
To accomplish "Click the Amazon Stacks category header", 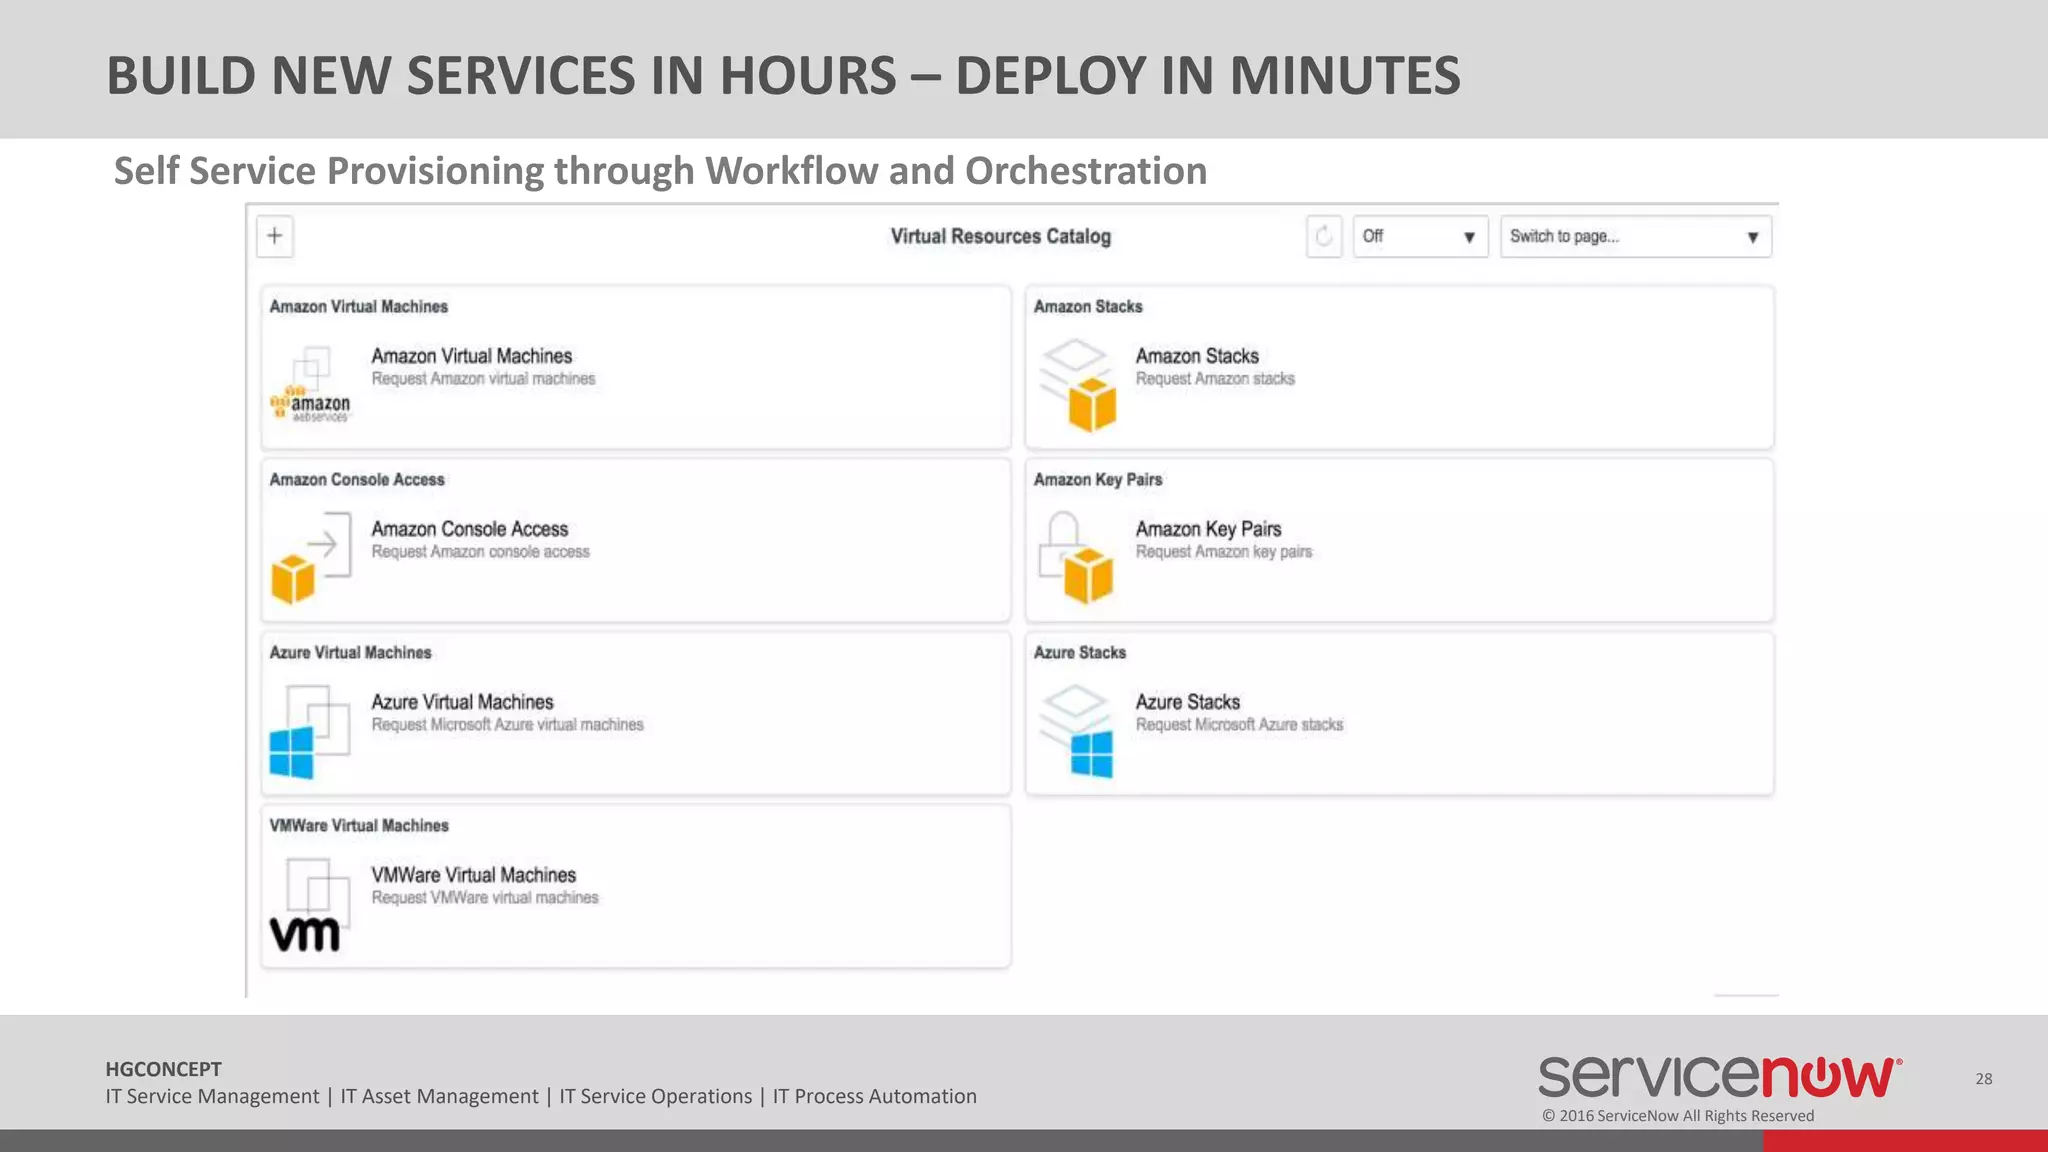I will tap(1088, 307).
